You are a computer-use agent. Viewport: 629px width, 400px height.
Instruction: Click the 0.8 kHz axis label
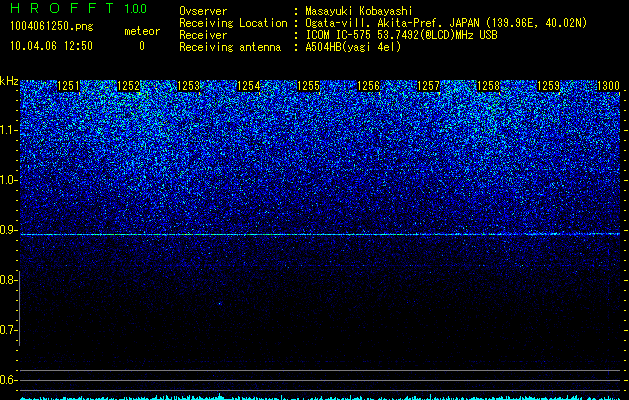point(8,280)
